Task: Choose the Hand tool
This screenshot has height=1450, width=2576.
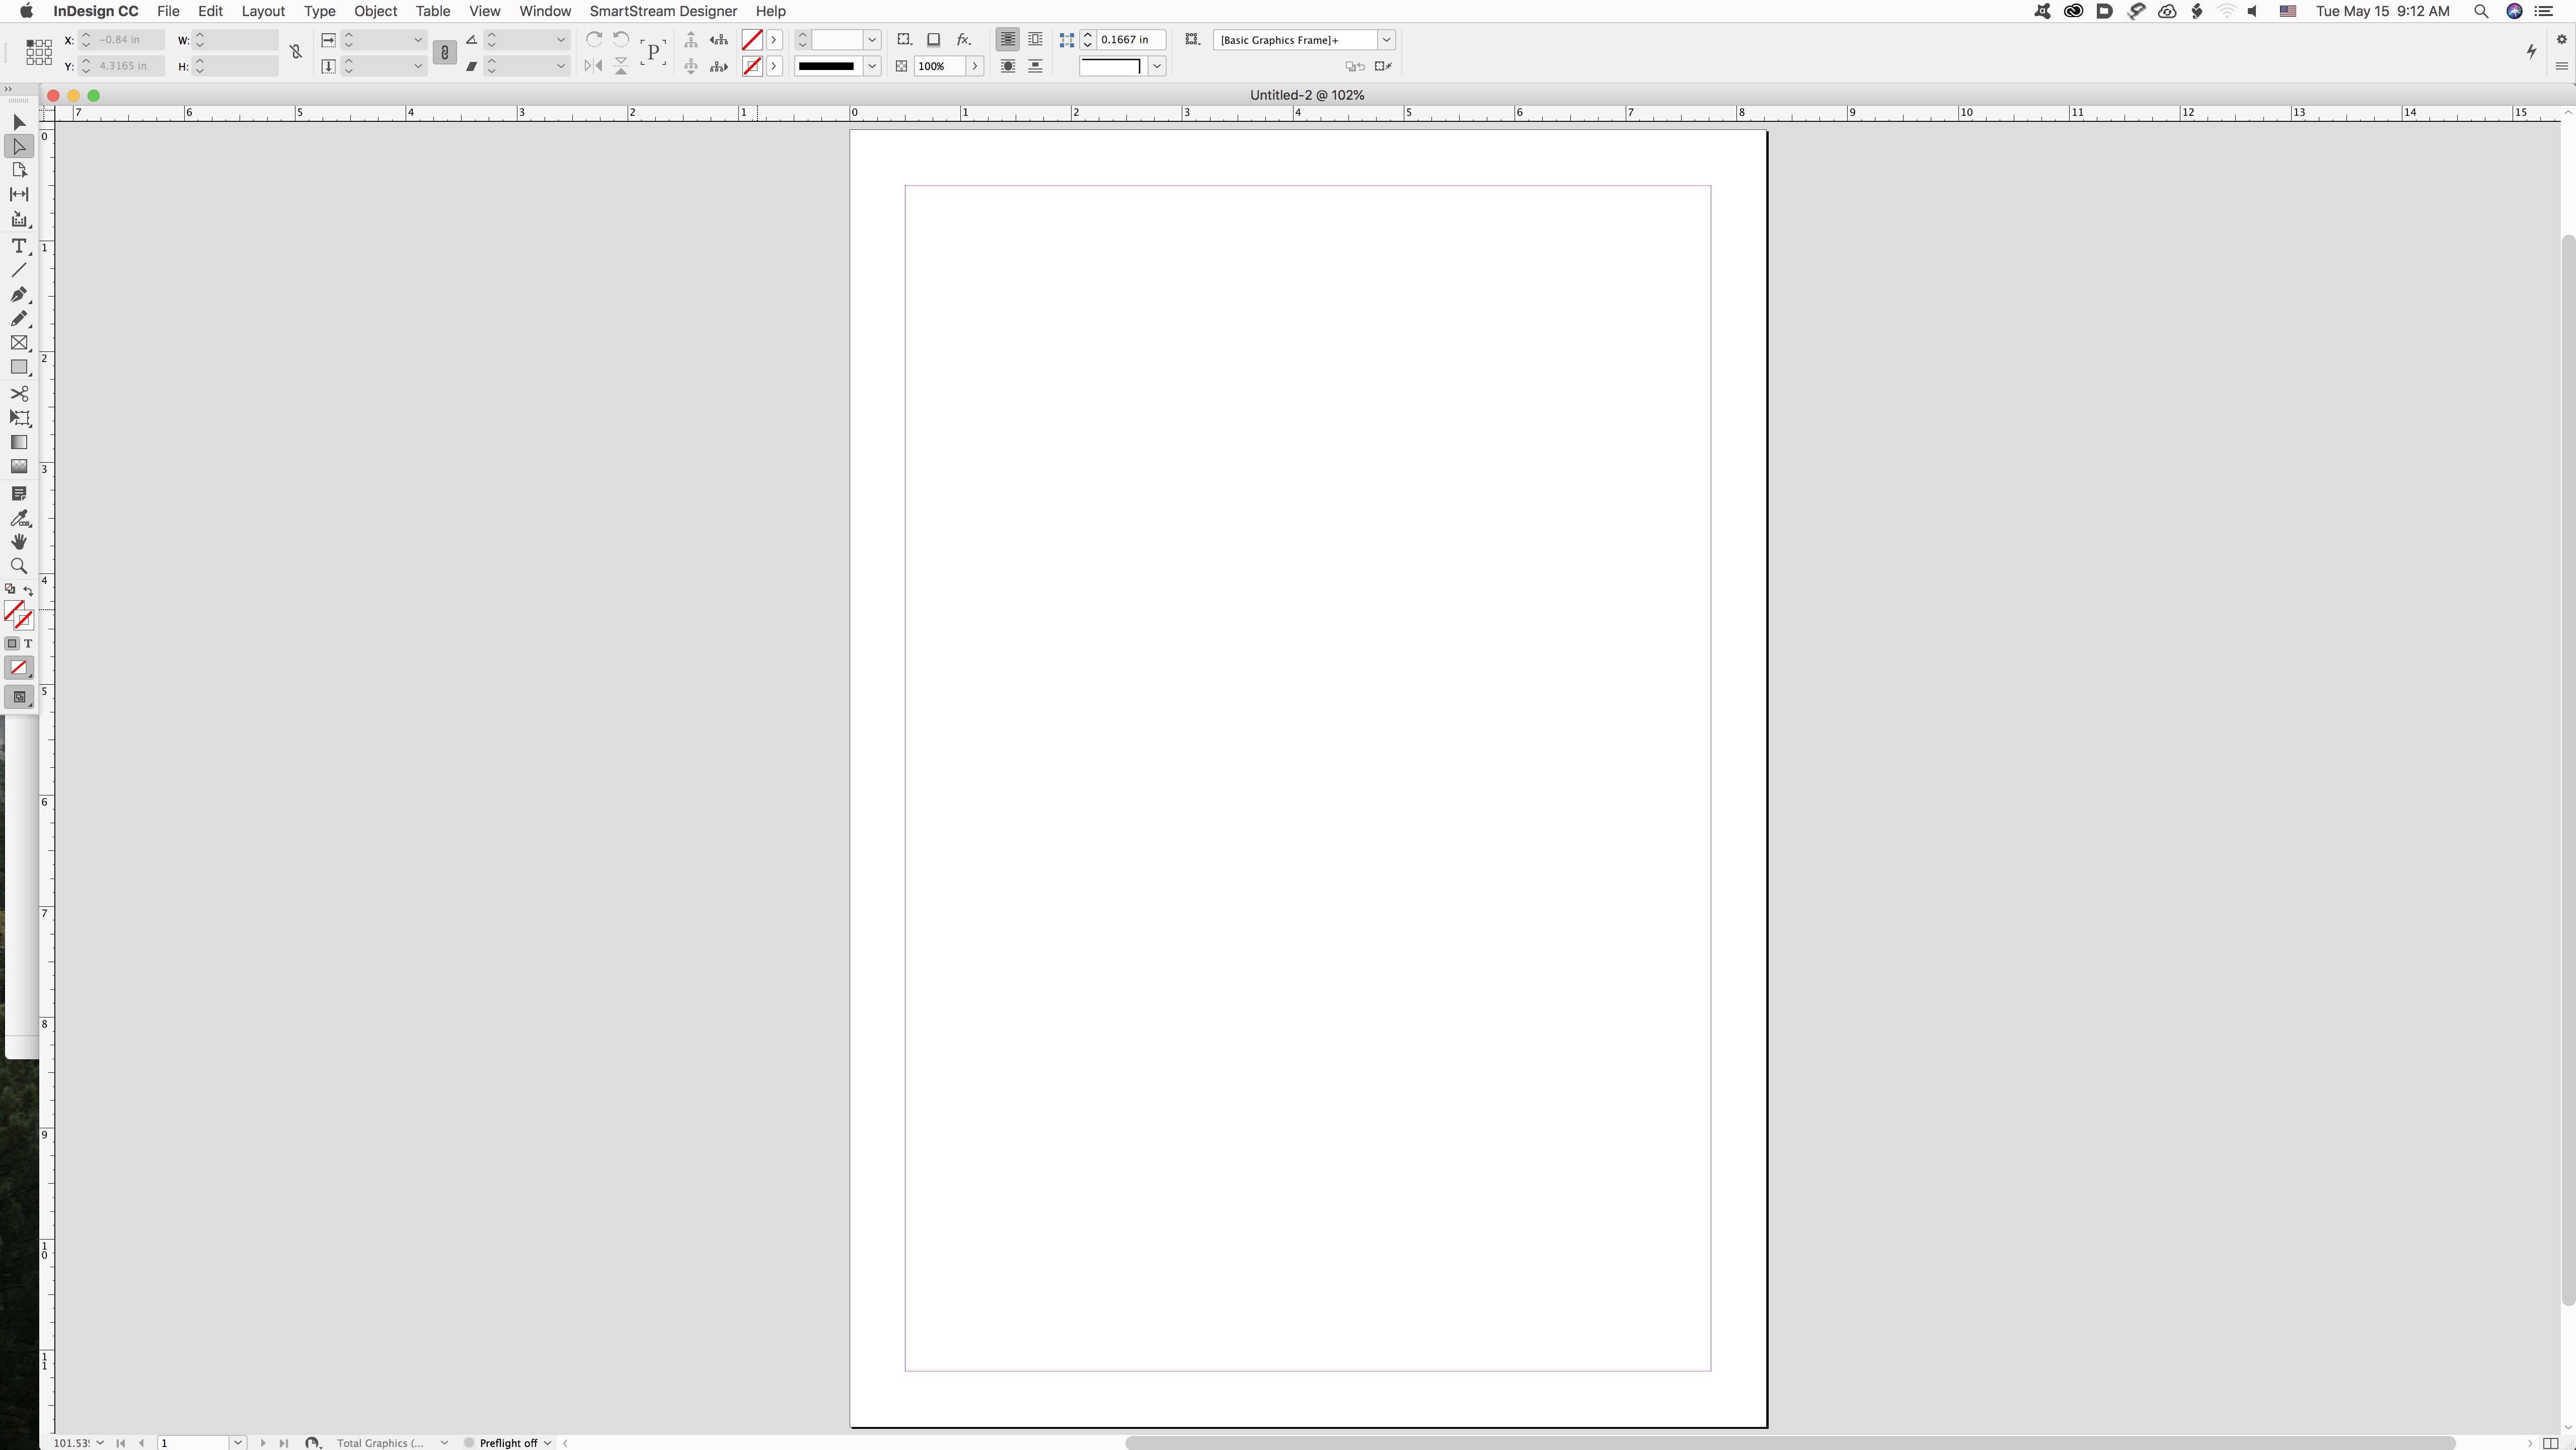Action: tap(18, 542)
